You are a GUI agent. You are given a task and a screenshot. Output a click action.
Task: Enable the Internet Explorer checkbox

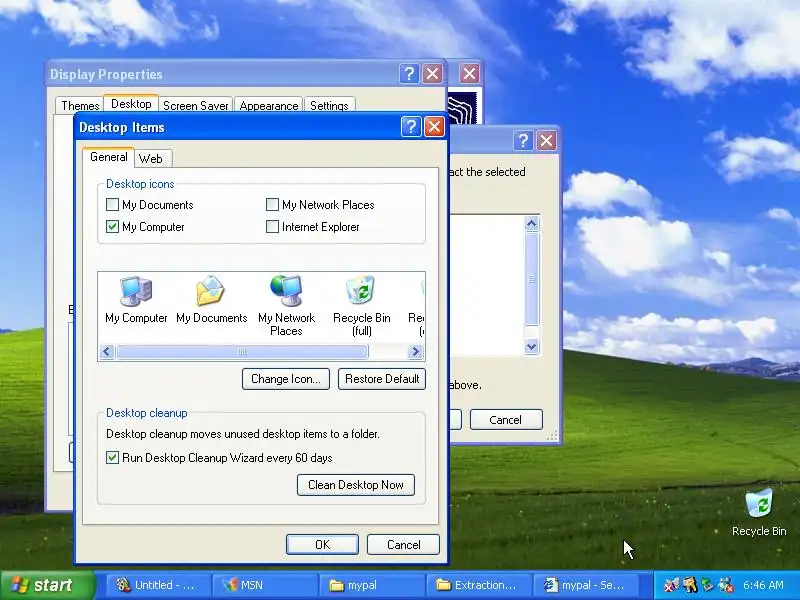pos(272,227)
